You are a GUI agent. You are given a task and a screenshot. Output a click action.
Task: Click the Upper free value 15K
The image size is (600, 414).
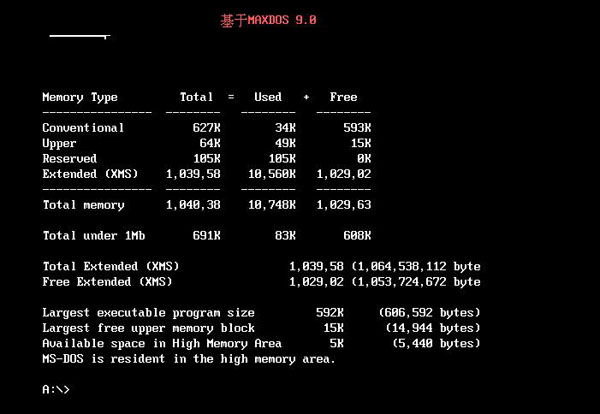click(361, 143)
